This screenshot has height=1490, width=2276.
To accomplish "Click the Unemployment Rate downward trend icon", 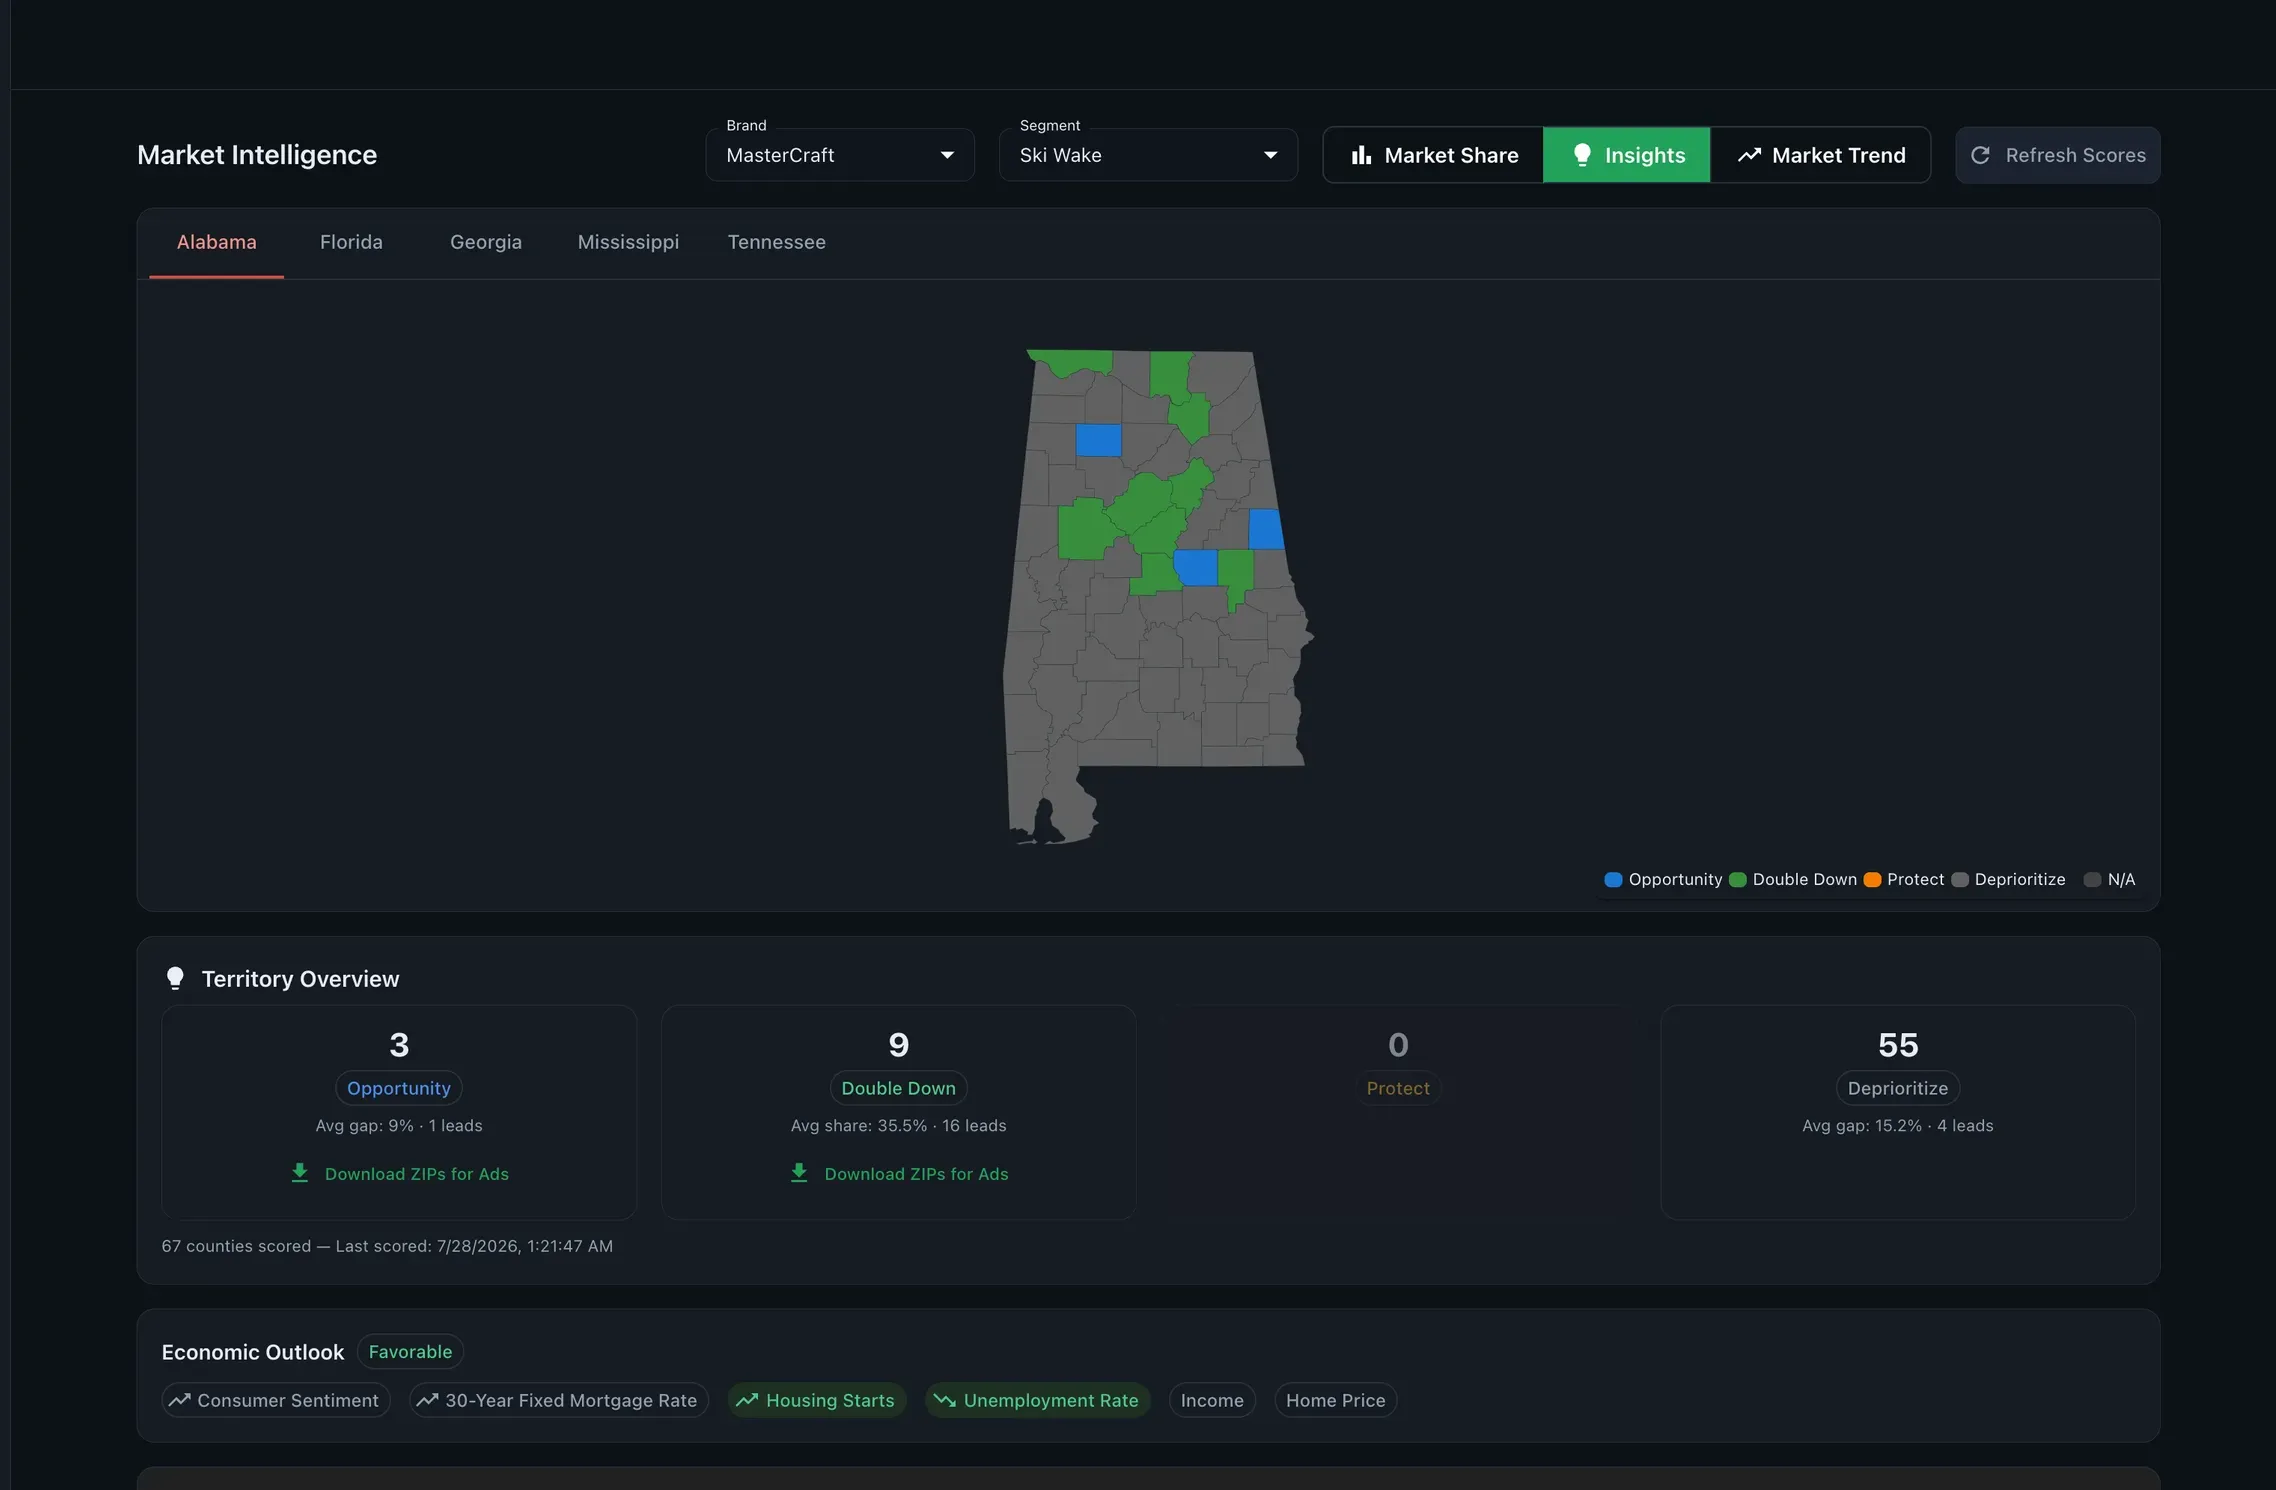I will (945, 1400).
